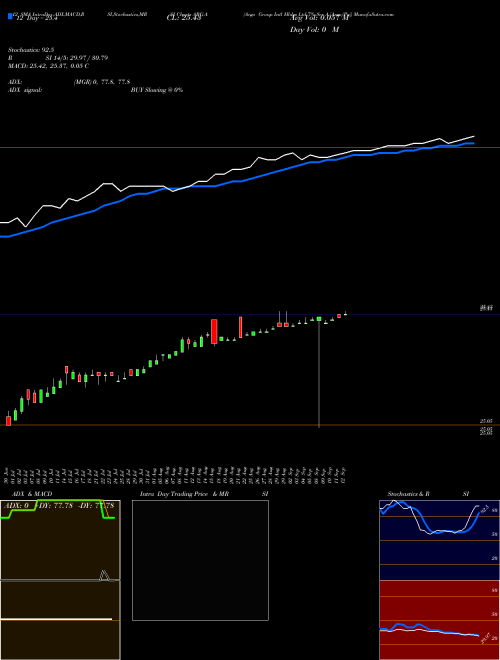Click the empty Intra Day Trading chart box
This screenshot has width=500, height=660.
tap(200, 560)
